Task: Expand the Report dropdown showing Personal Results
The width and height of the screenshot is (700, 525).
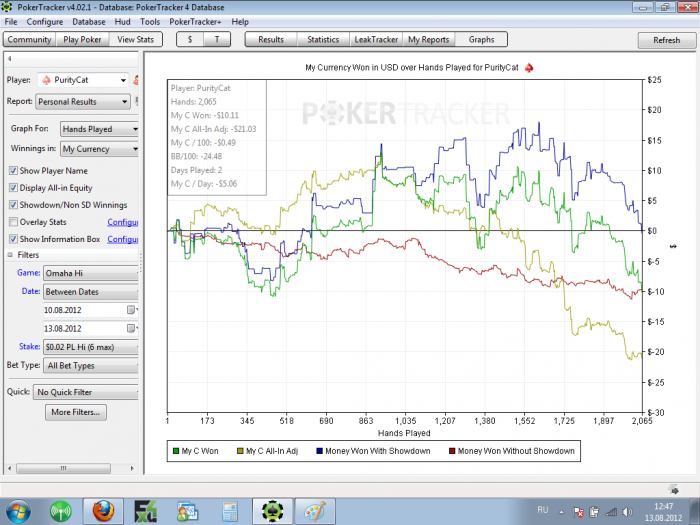Action: pyautogui.click(x=83, y=101)
